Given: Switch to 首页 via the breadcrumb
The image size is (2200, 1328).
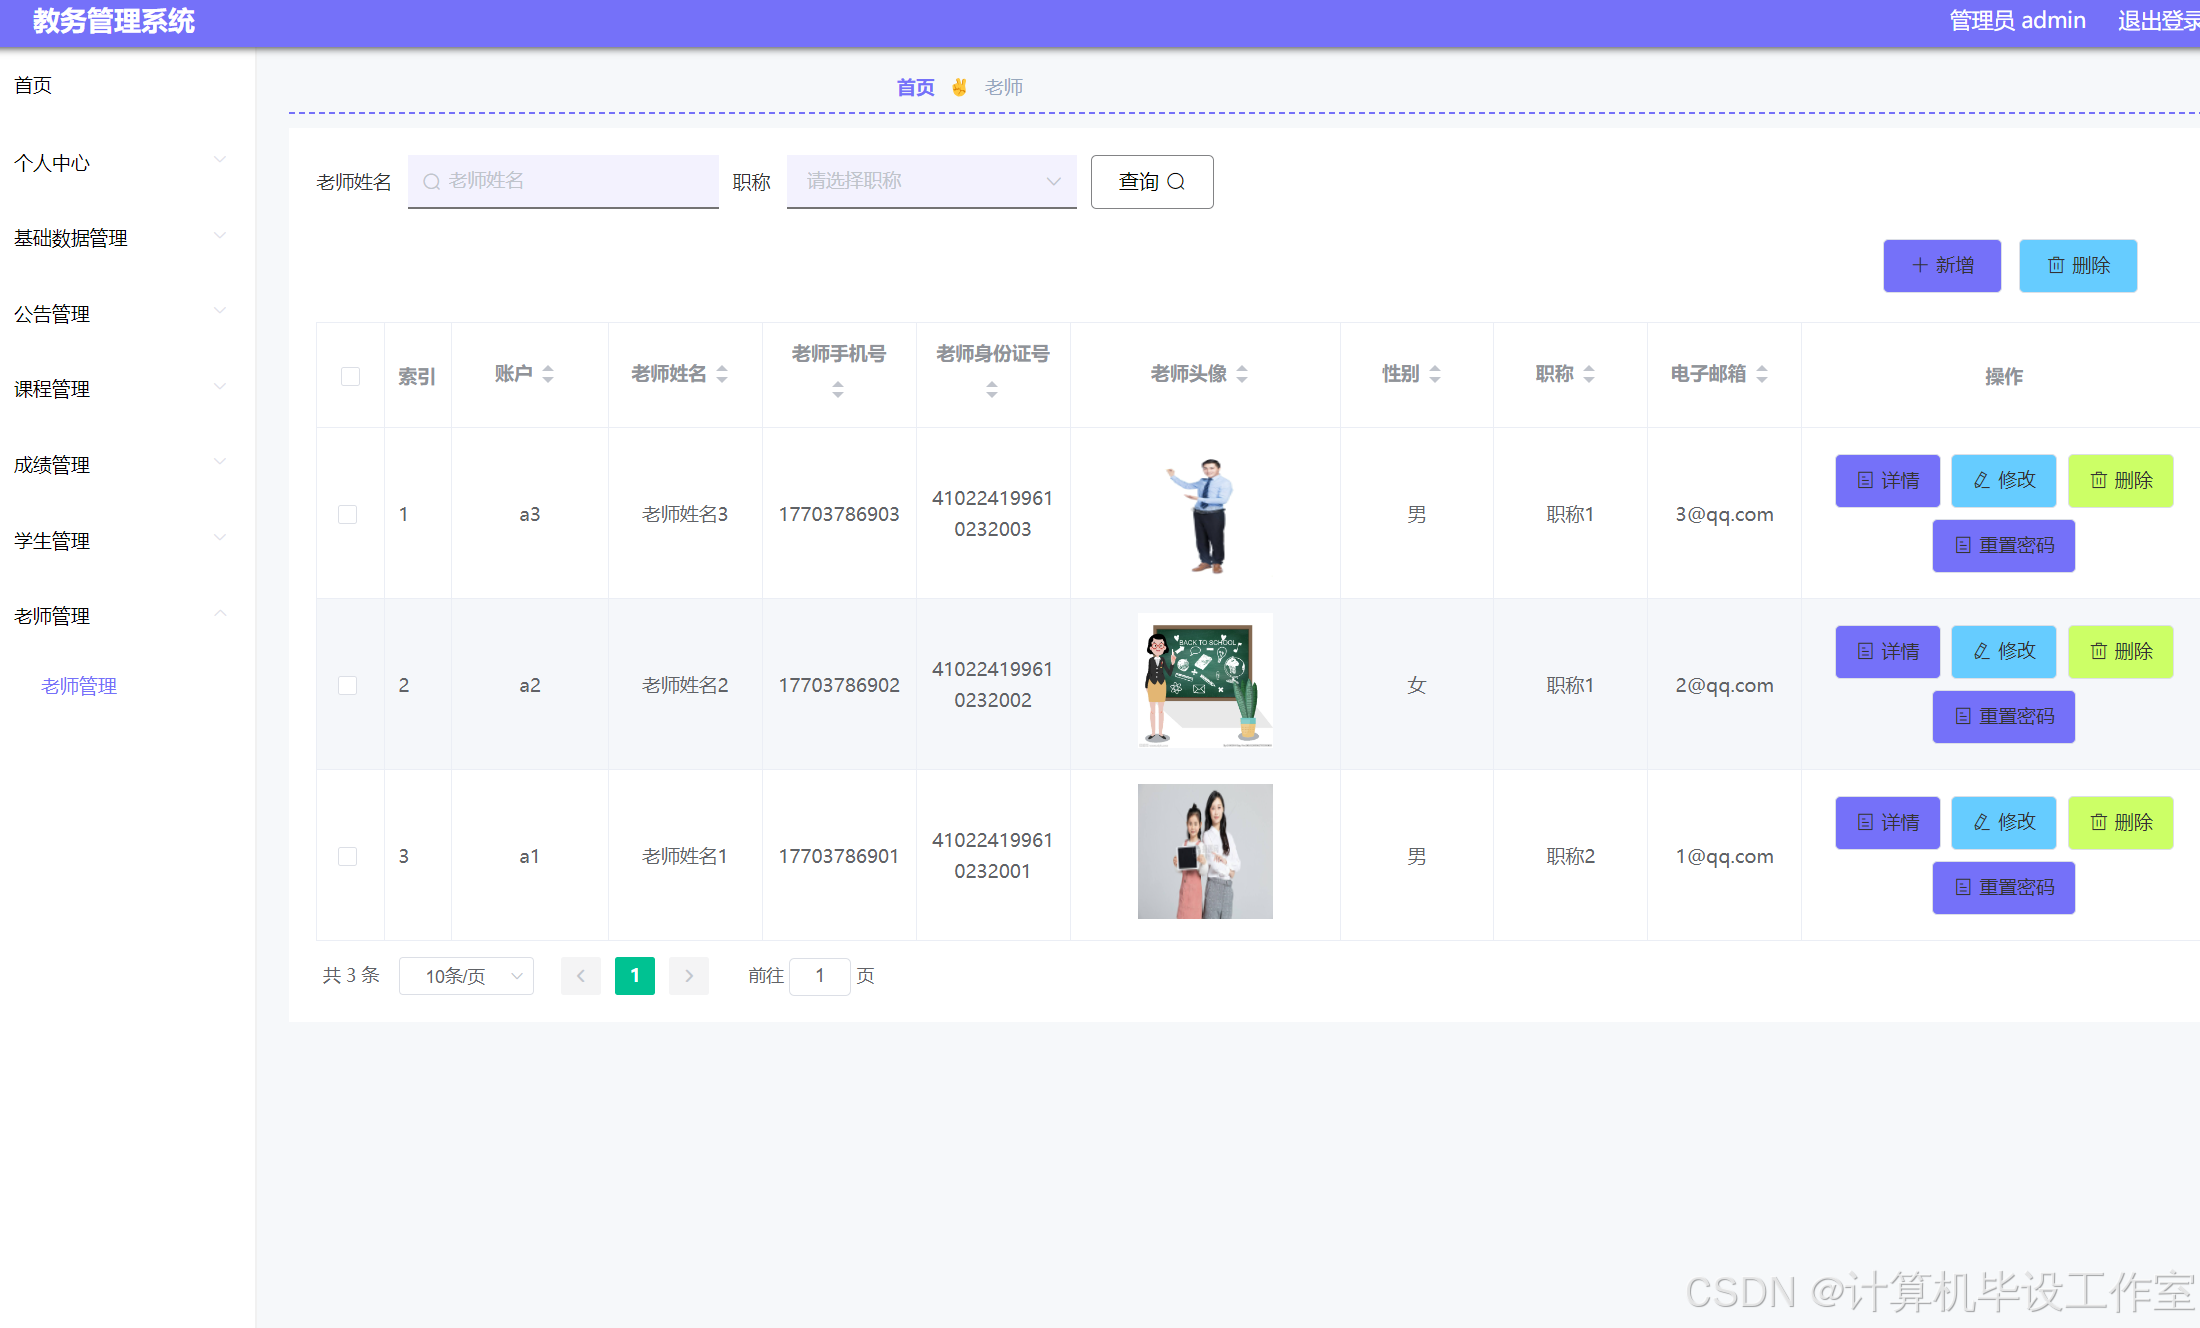Looking at the screenshot, I should [914, 87].
